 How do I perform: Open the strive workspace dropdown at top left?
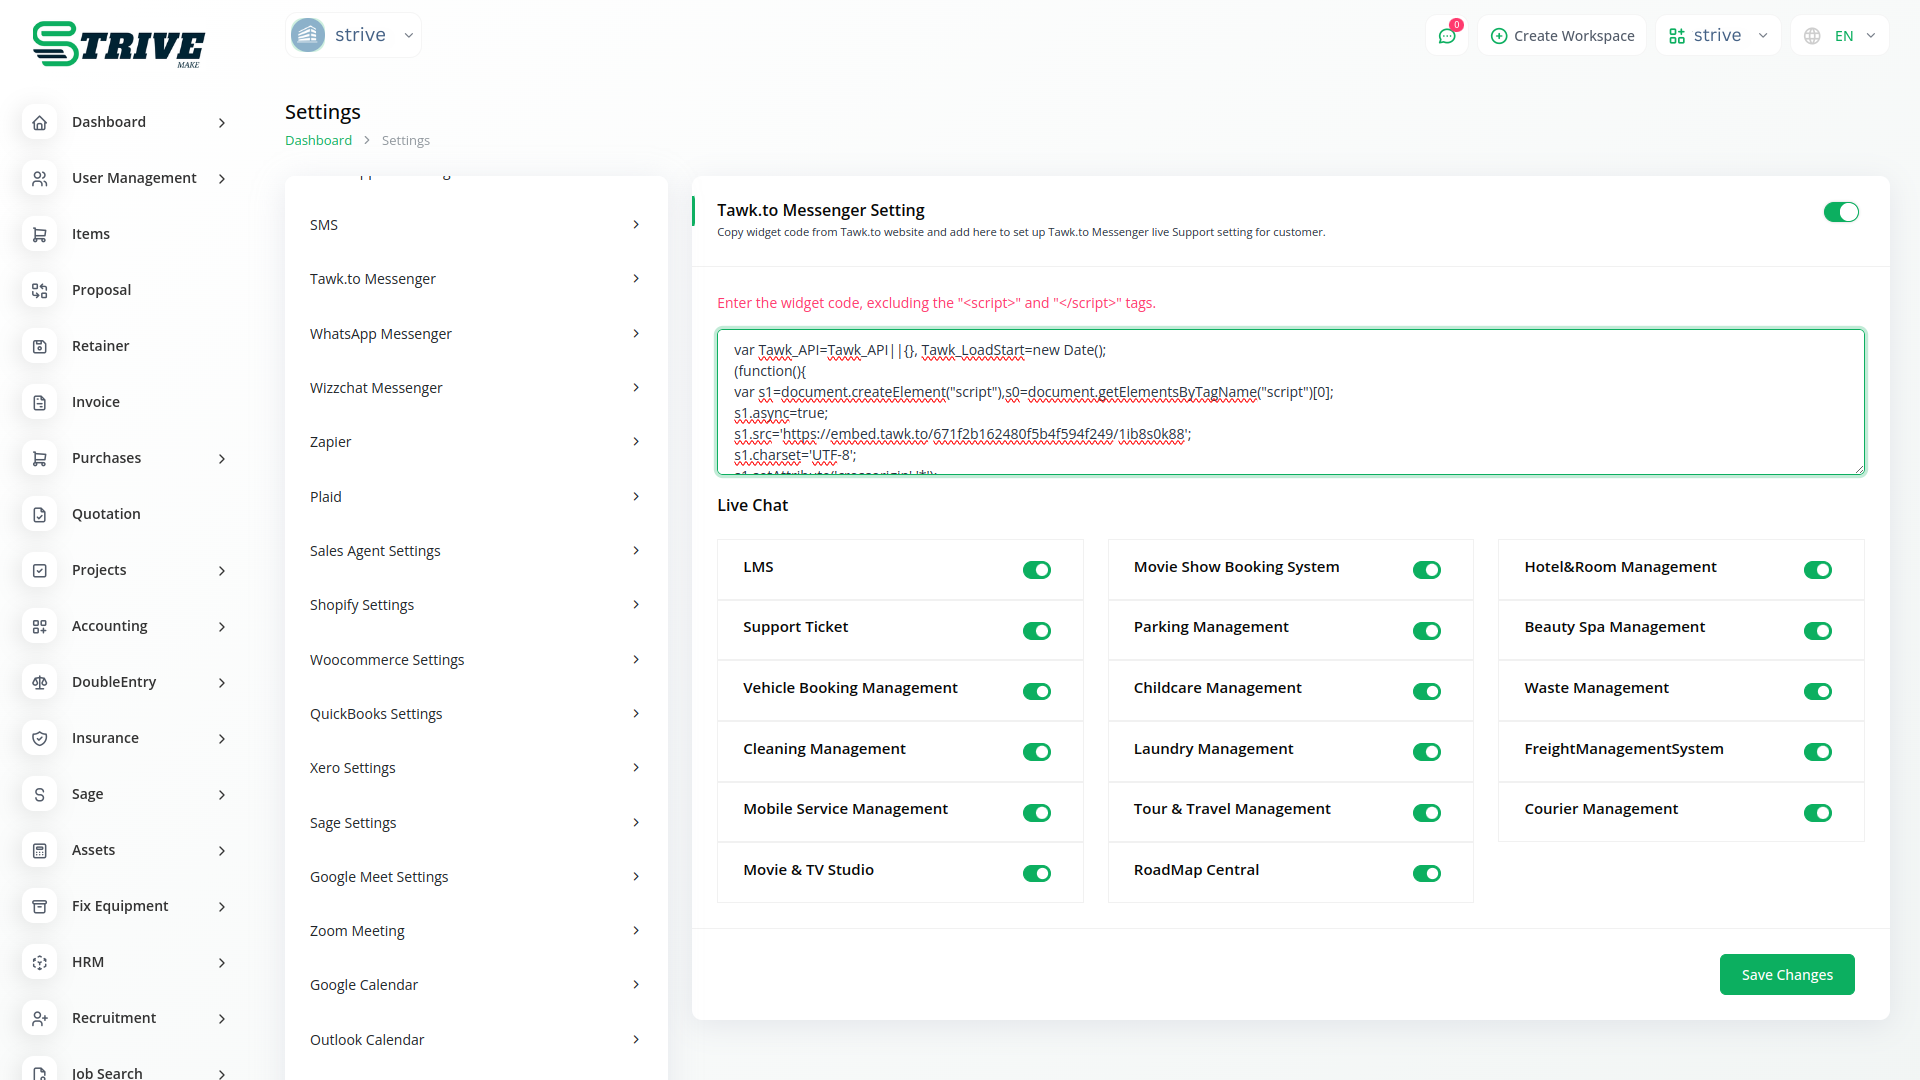(353, 35)
